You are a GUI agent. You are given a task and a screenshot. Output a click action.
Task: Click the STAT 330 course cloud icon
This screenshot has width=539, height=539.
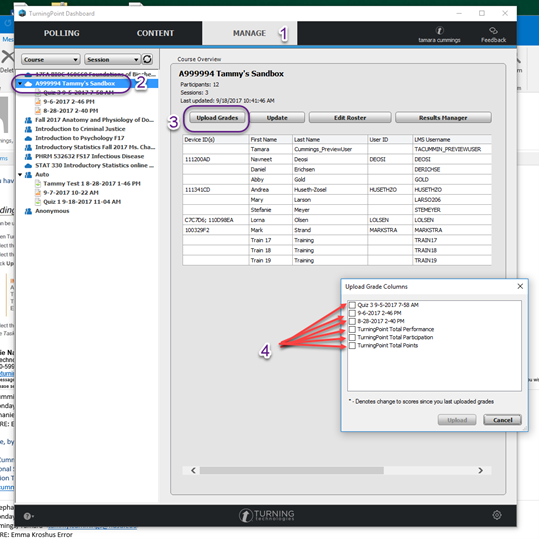tap(28, 165)
